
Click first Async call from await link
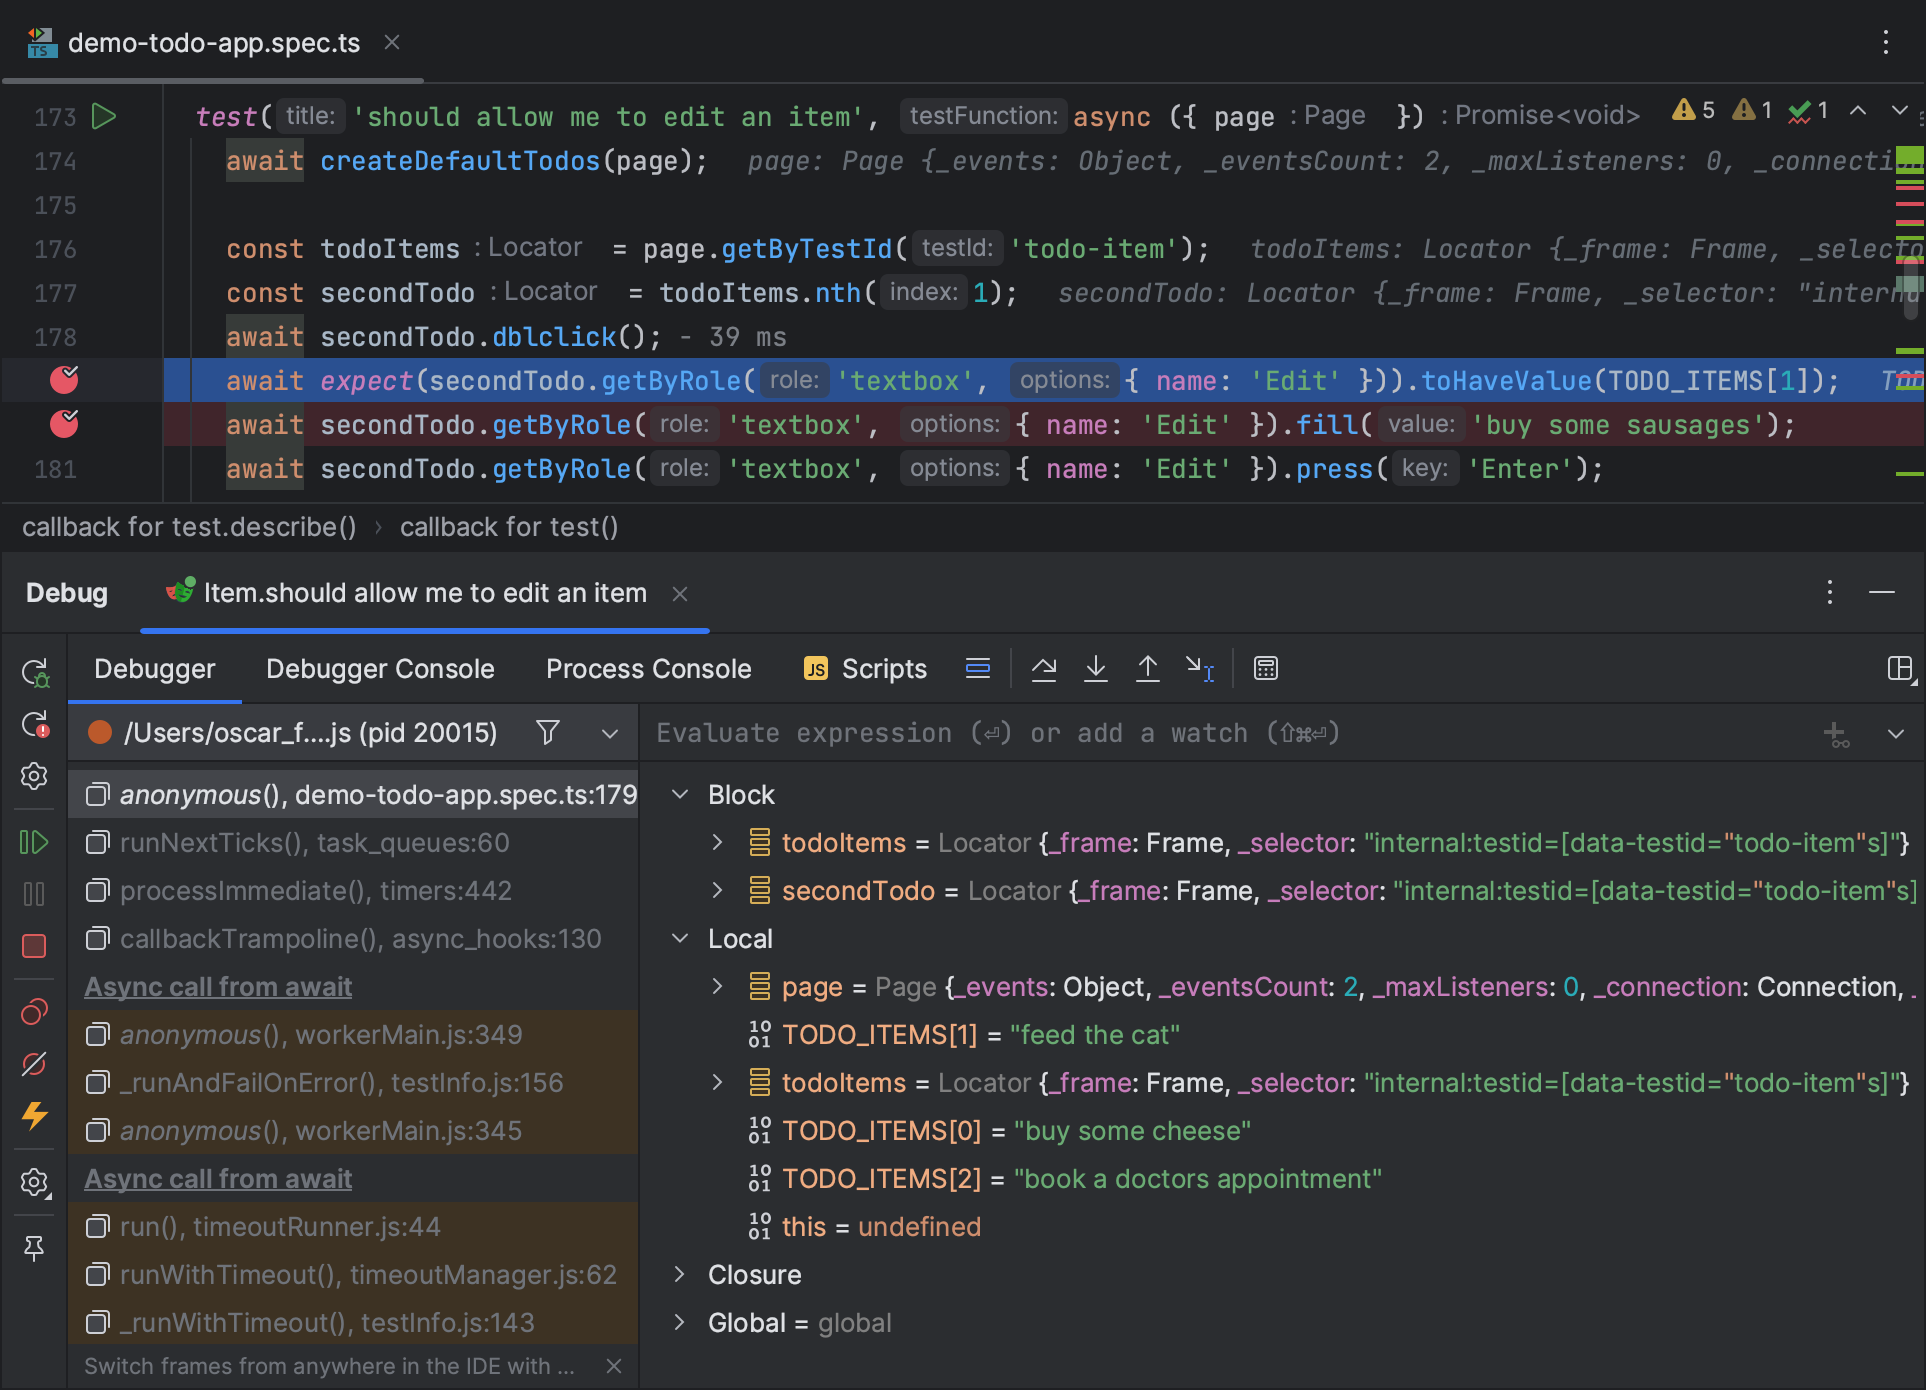click(218, 987)
